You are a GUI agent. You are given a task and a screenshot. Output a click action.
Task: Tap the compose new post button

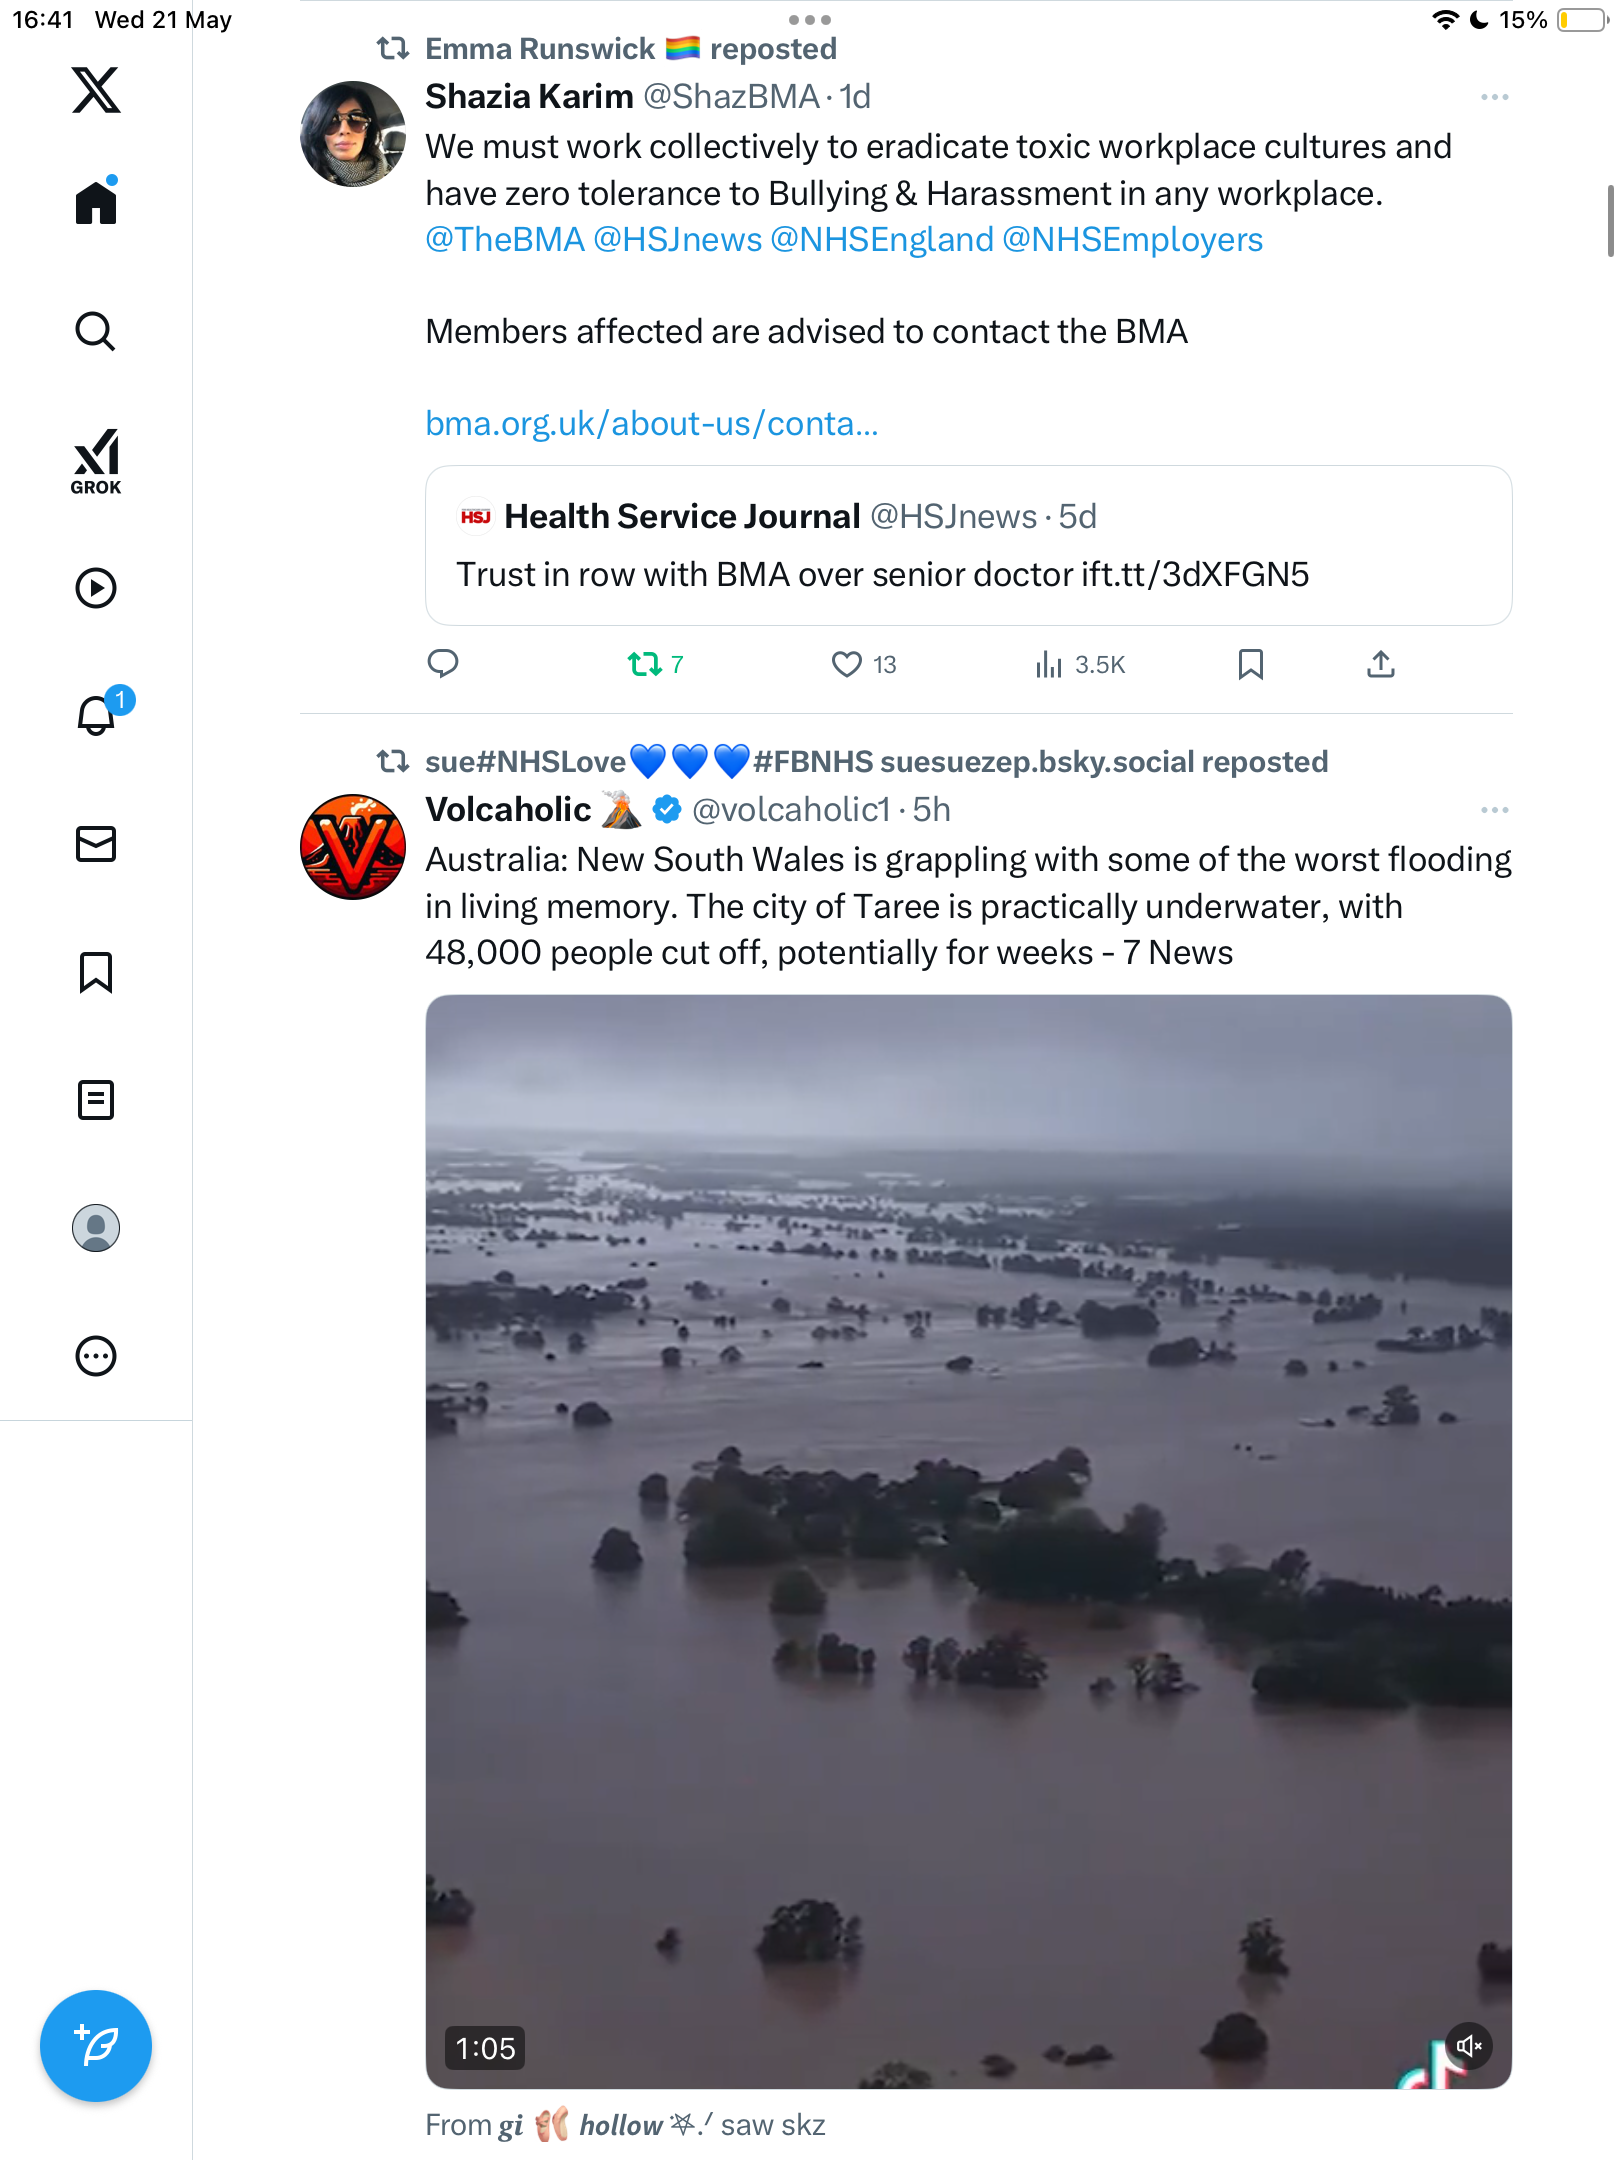click(96, 2046)
